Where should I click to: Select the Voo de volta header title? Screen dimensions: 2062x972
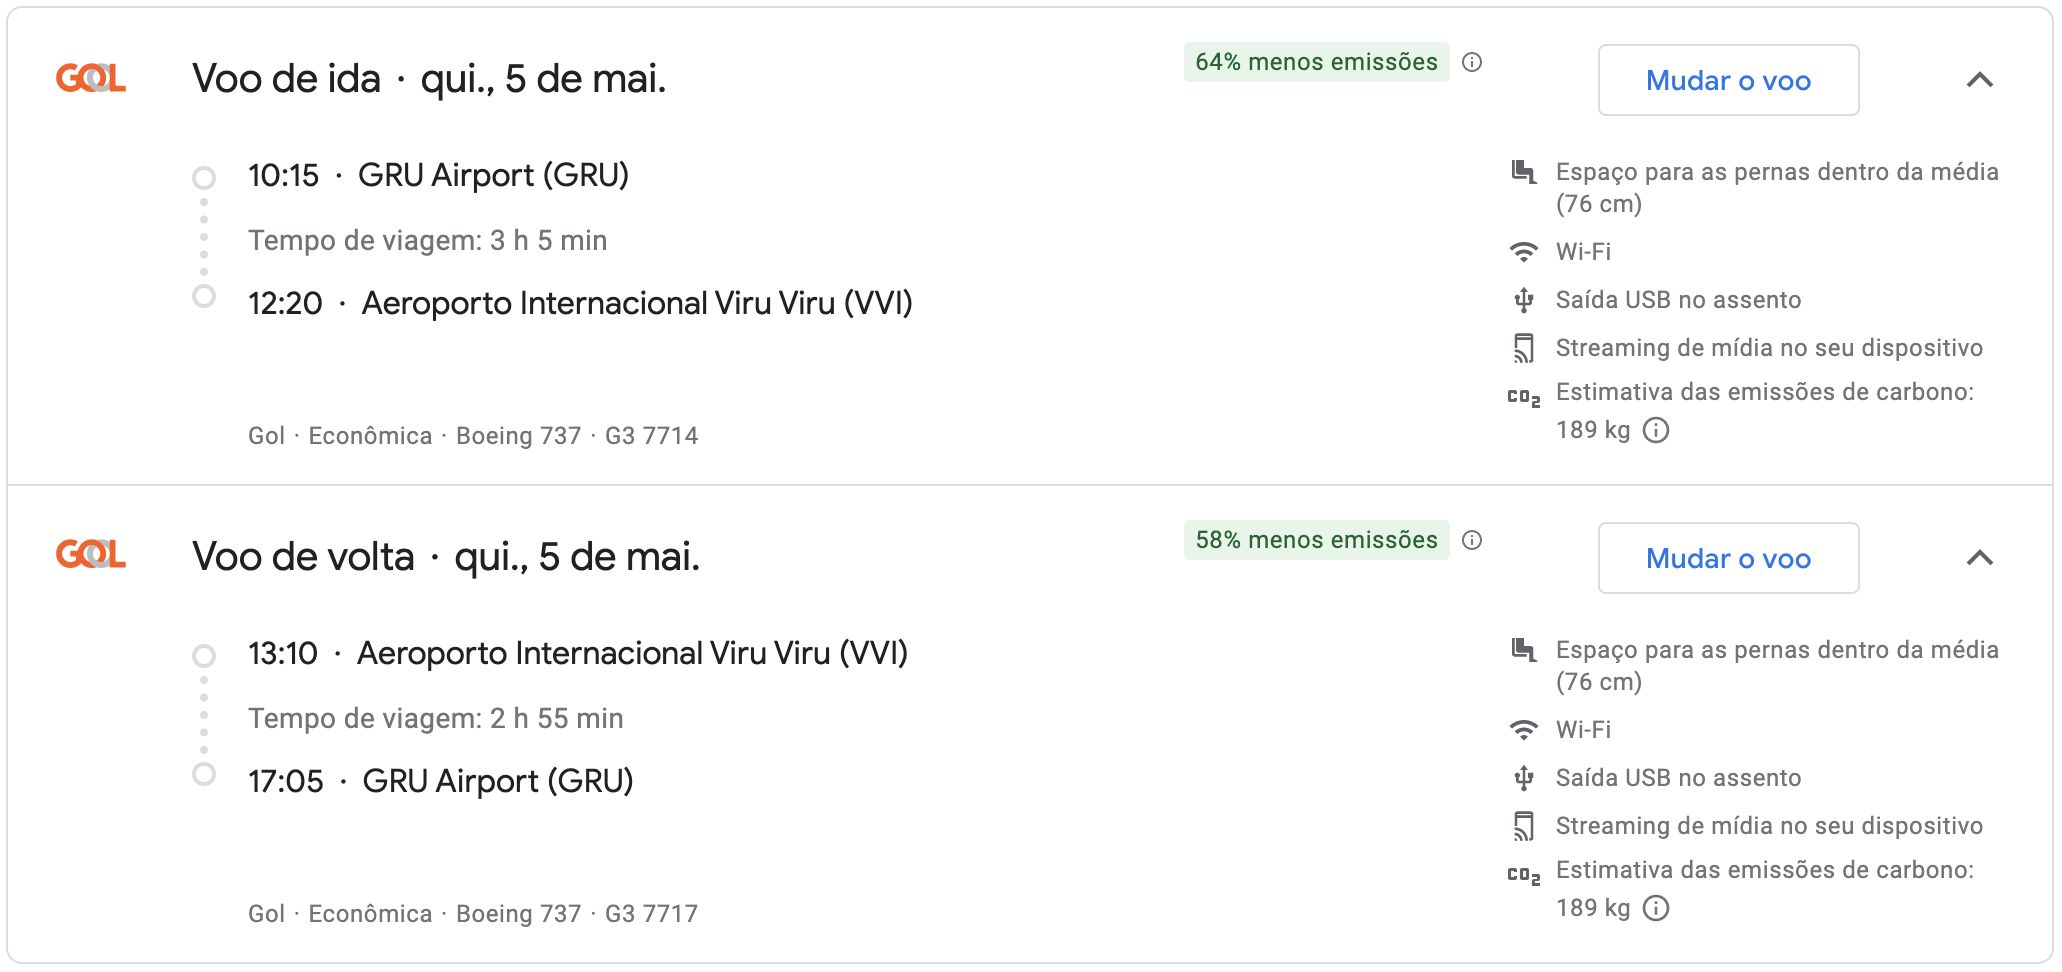(x=446, y=556)
